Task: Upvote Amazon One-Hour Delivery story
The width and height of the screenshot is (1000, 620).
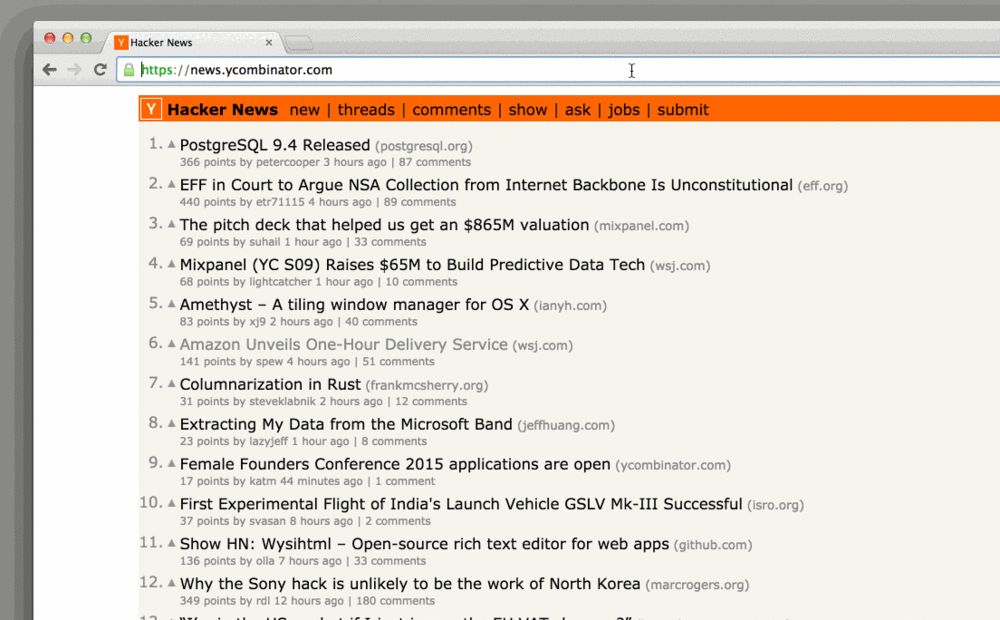Action: tap(171, 344)
